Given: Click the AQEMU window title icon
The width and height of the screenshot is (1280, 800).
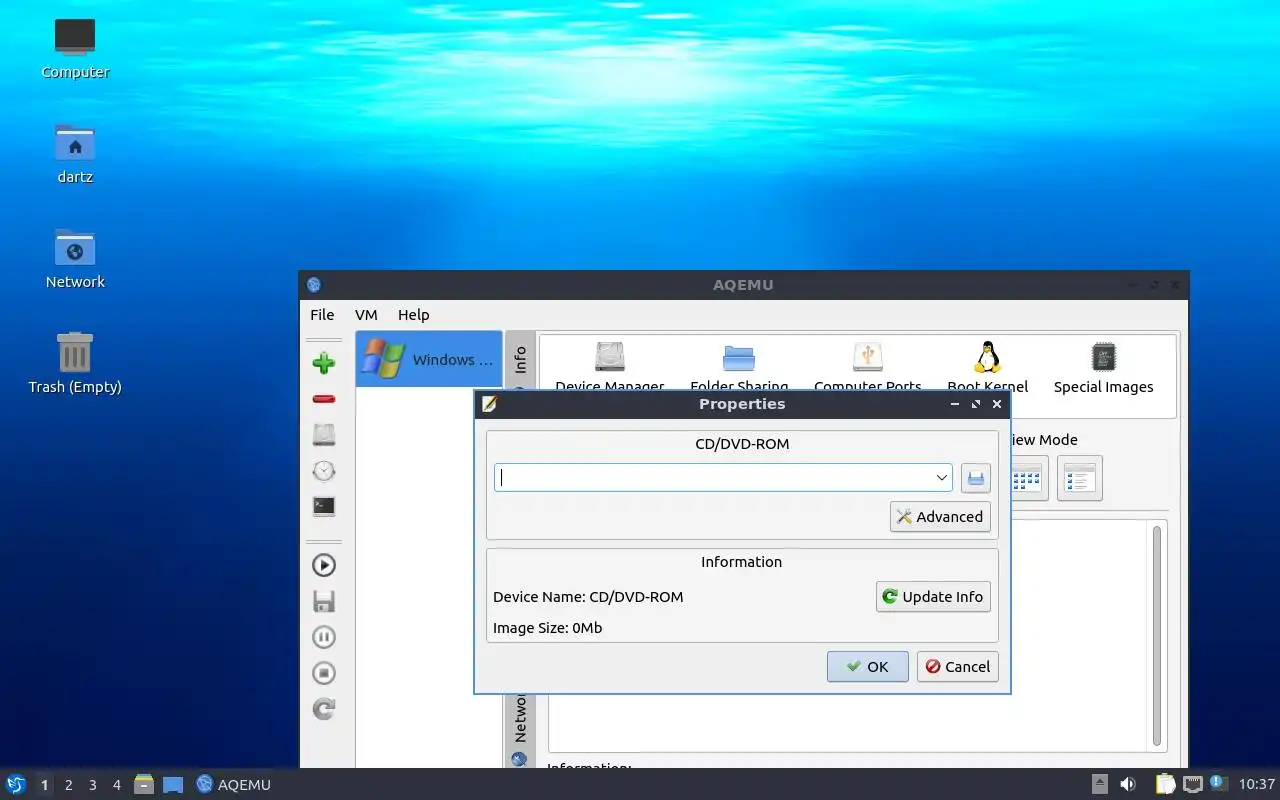Looking at the screenshot, I should 314,285.
